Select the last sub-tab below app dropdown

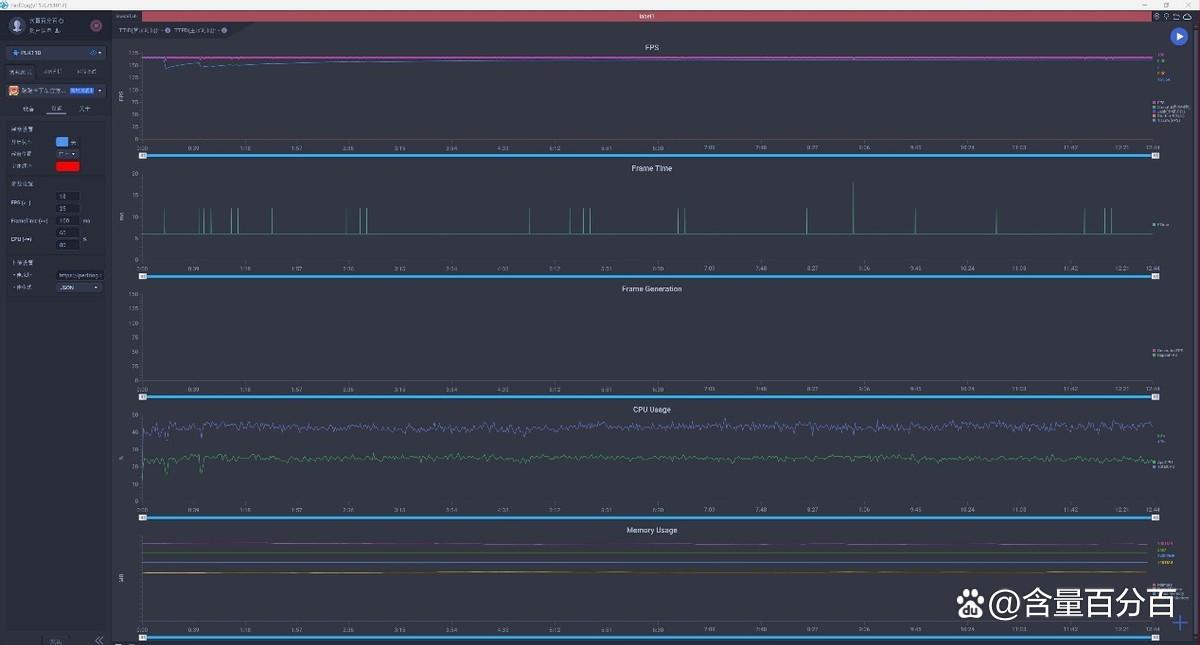point(85,108)
